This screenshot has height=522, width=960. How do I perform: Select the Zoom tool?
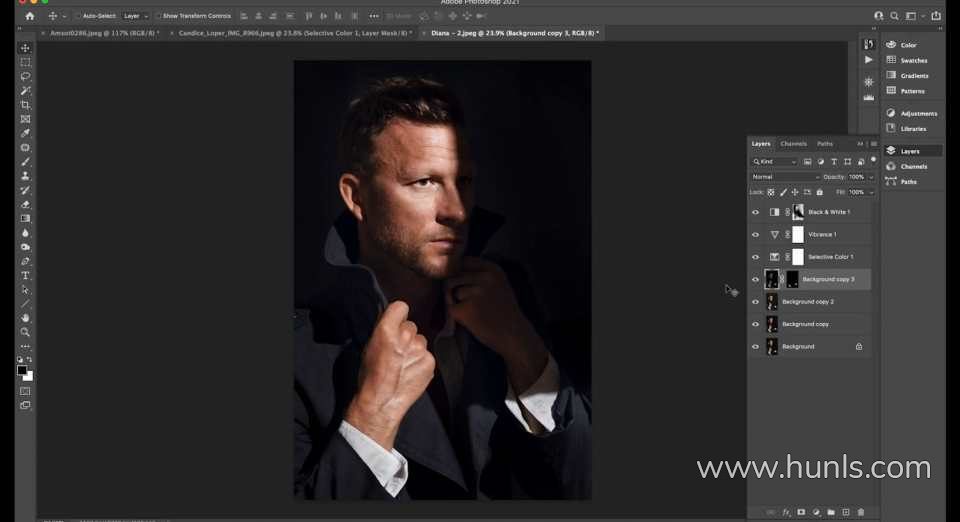tap(25, 332)
